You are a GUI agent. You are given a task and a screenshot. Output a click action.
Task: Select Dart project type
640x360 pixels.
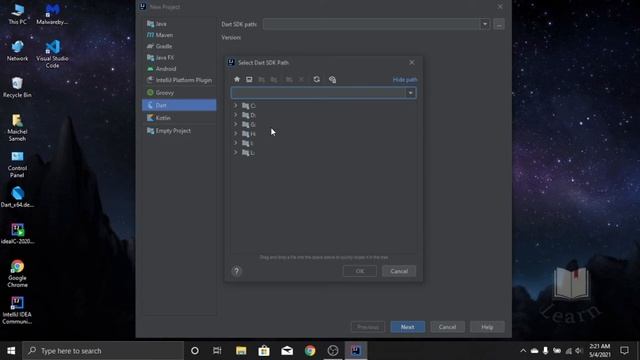point(179,105)
